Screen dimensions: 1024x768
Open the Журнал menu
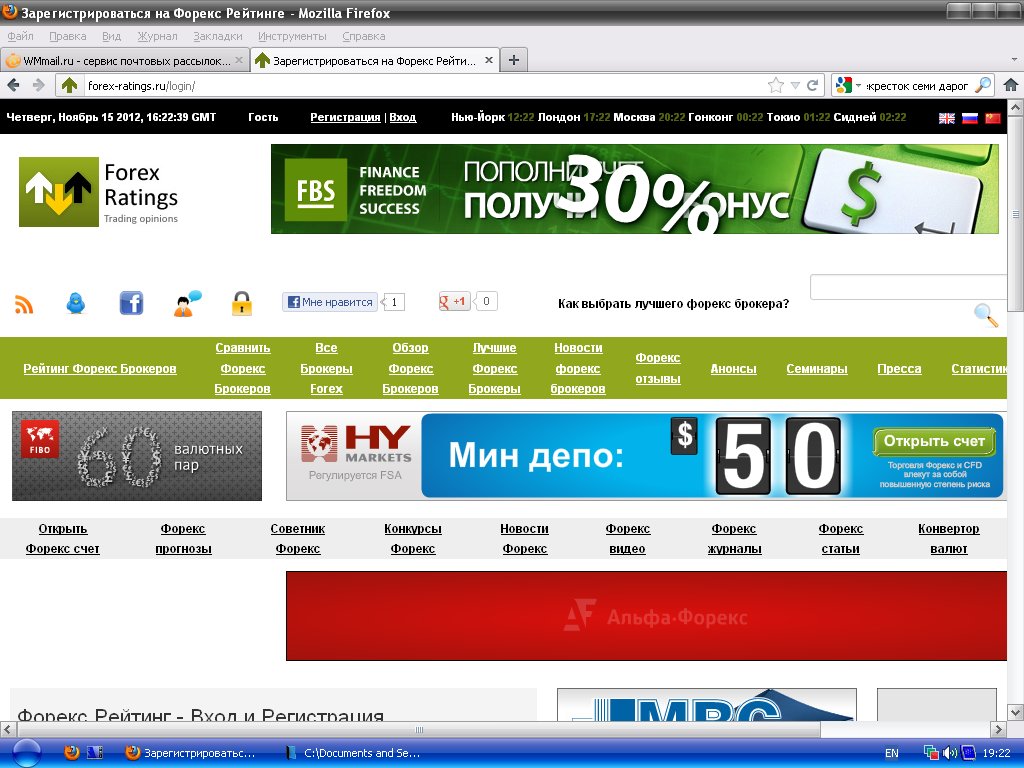157,36
